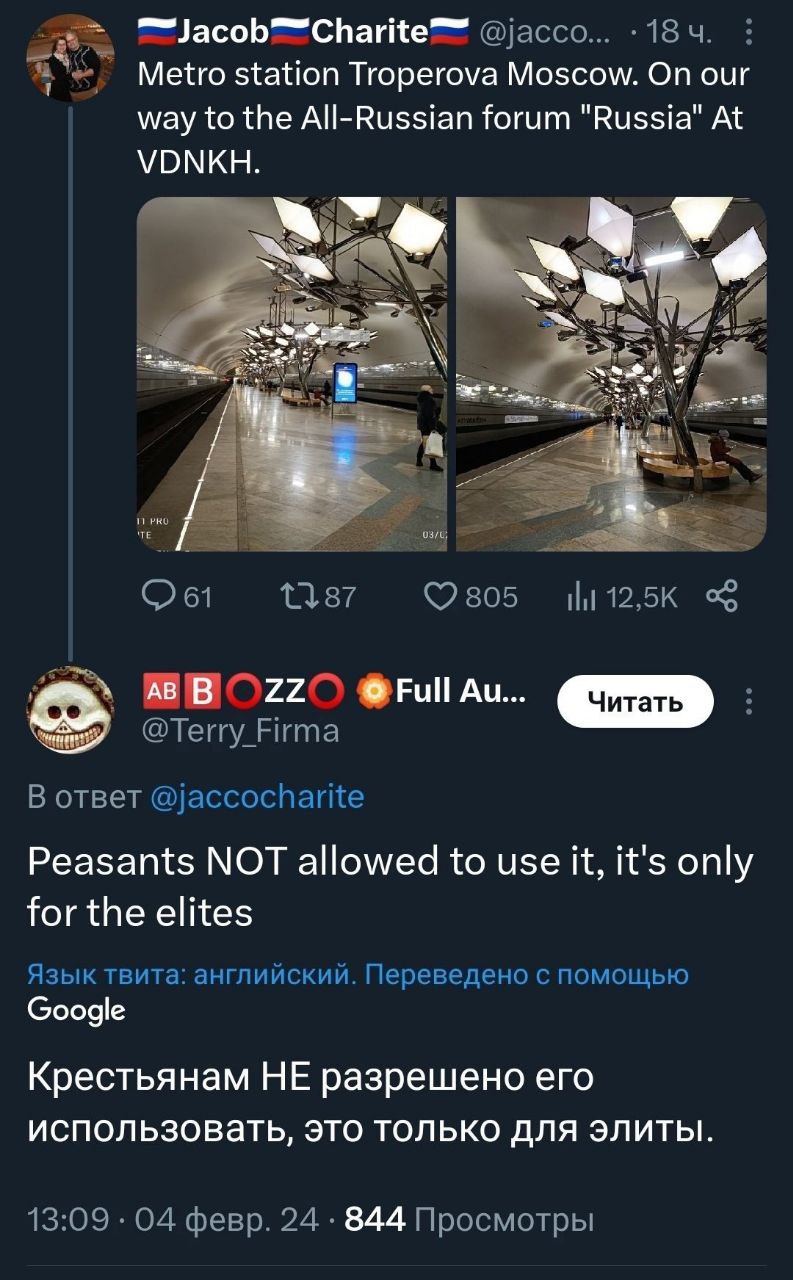The image size is (793, 1280).
Task: Open the left metro station photo
Action: (x=292, y=374)
